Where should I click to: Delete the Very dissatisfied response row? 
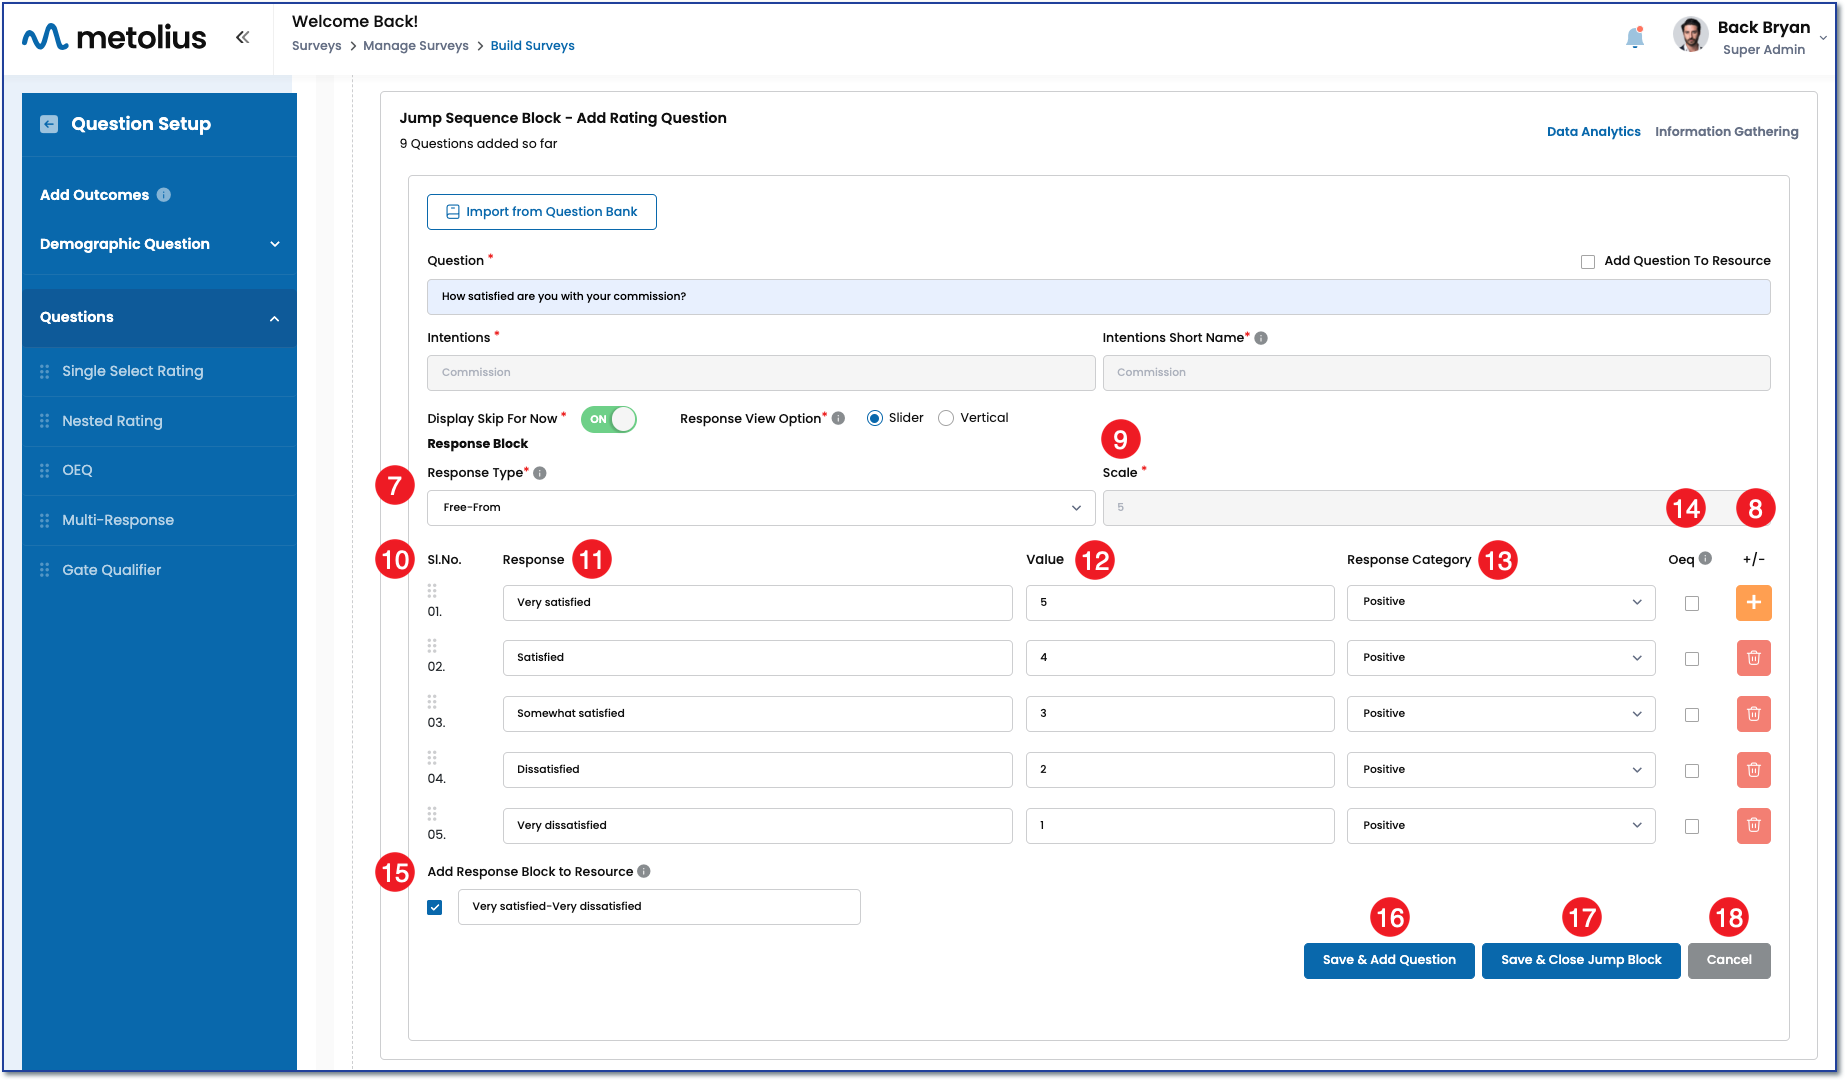1753,826
